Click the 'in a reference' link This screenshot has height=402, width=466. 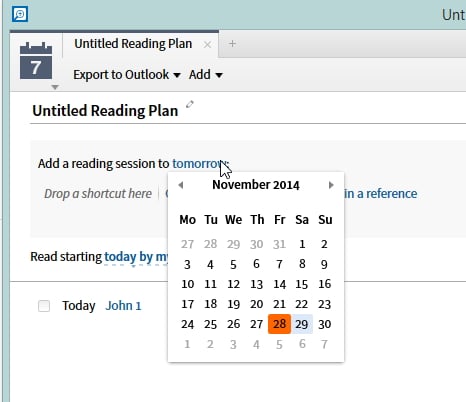click(x=381, y=194)
